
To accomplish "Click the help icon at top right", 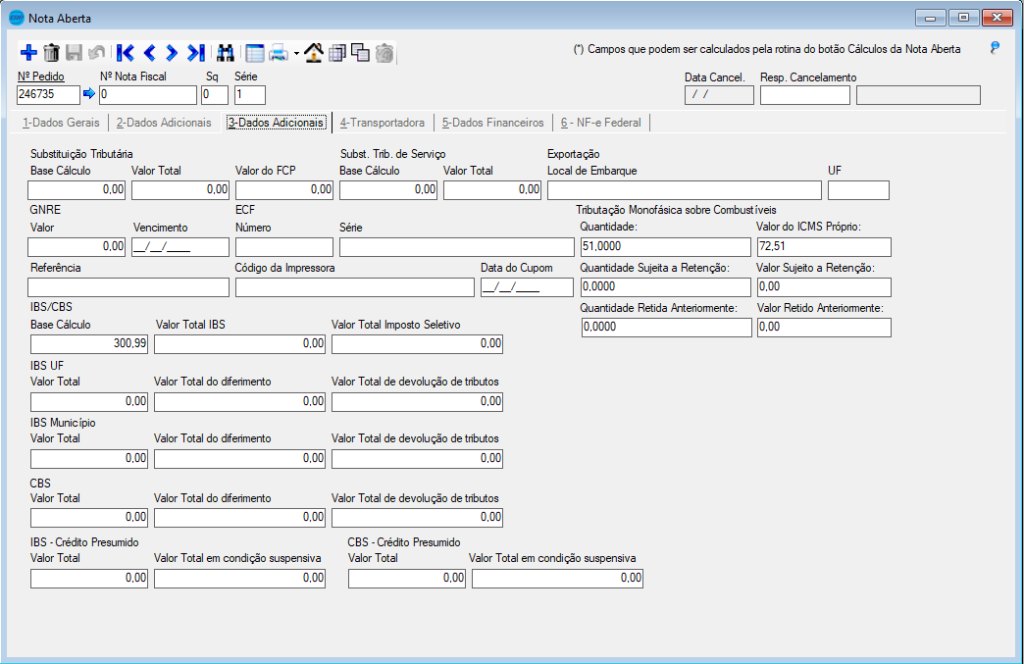I will 994,48.
